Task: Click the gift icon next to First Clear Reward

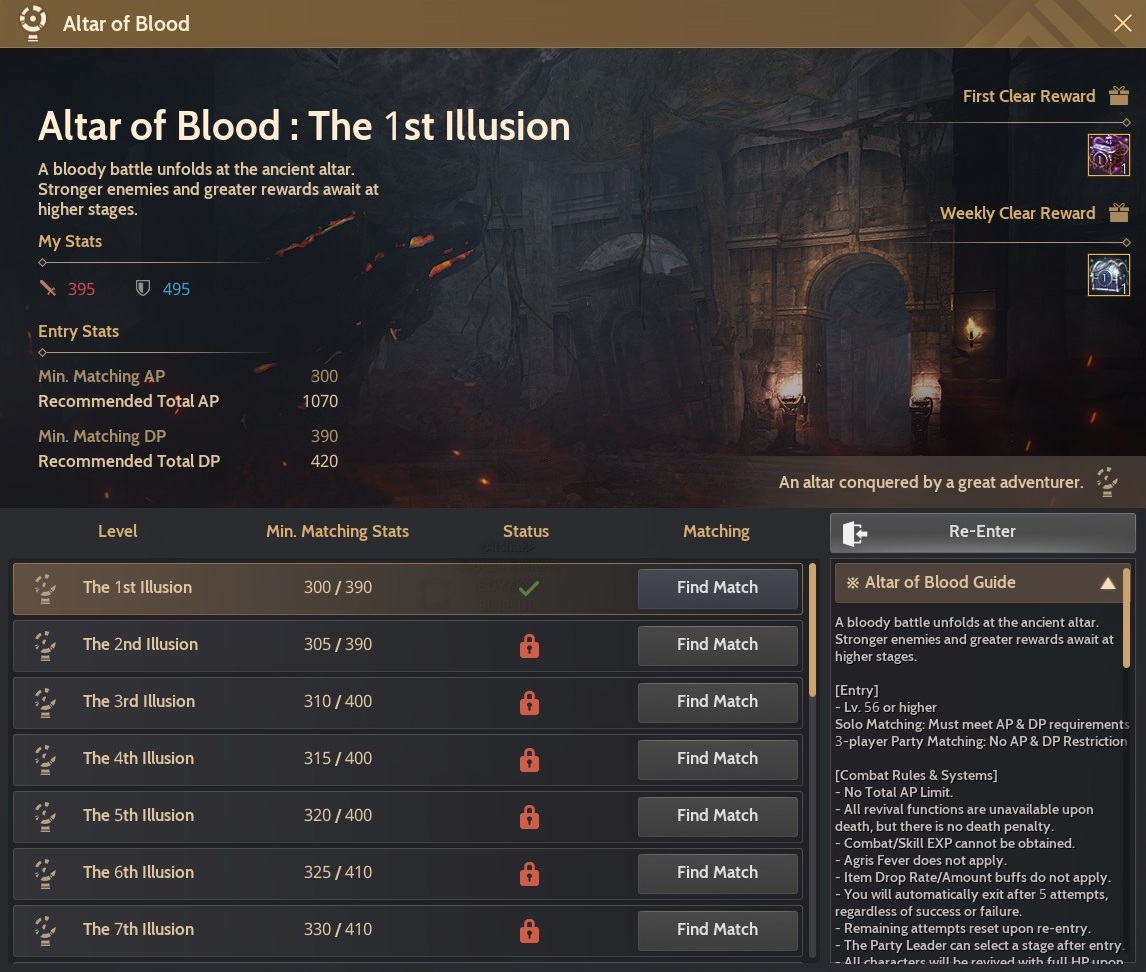Action: (x=1118, y=96)
